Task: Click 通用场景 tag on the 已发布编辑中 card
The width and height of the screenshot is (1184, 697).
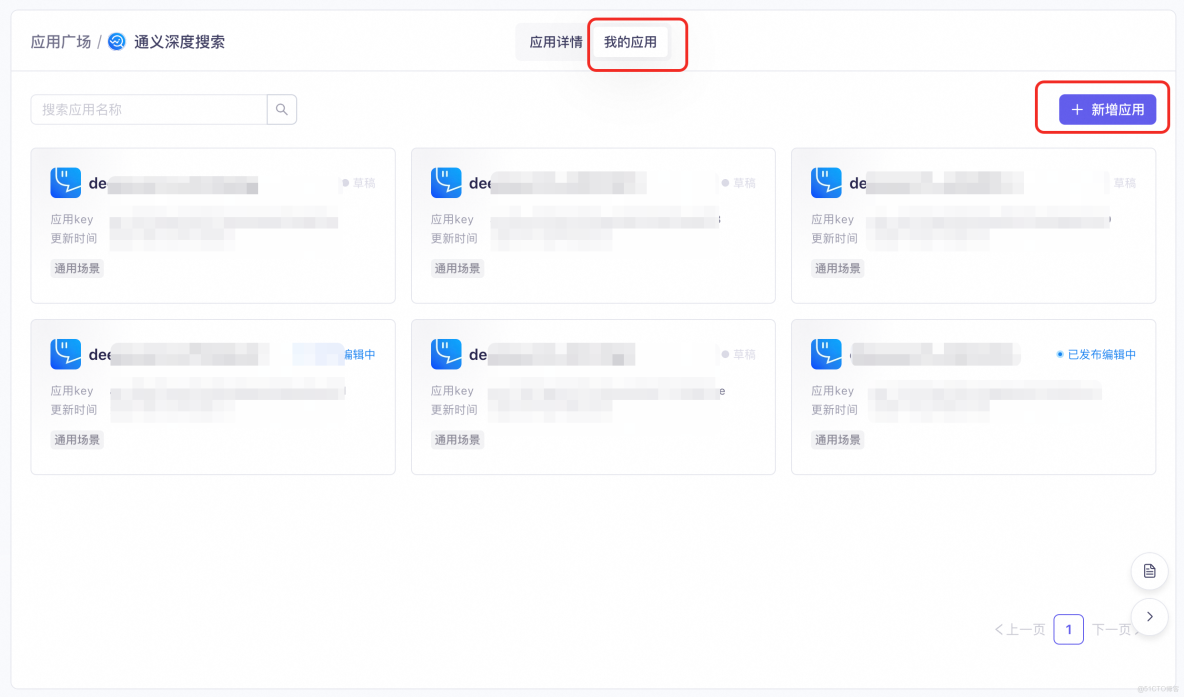Action: tap(837, 439)
